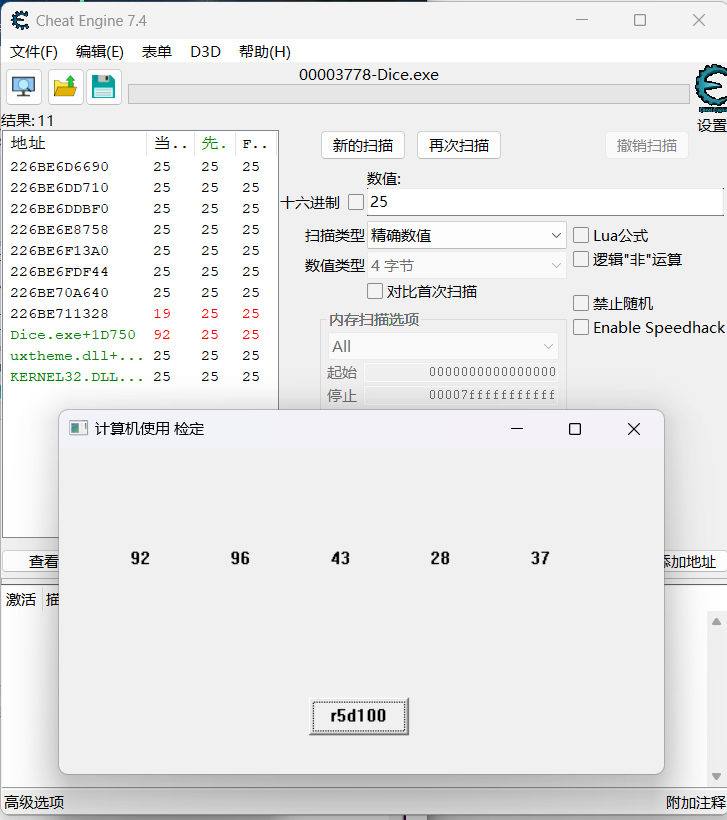This screenshot has height=820, width=727.
Task: Open the D3D menu
Action: (206, 52)
